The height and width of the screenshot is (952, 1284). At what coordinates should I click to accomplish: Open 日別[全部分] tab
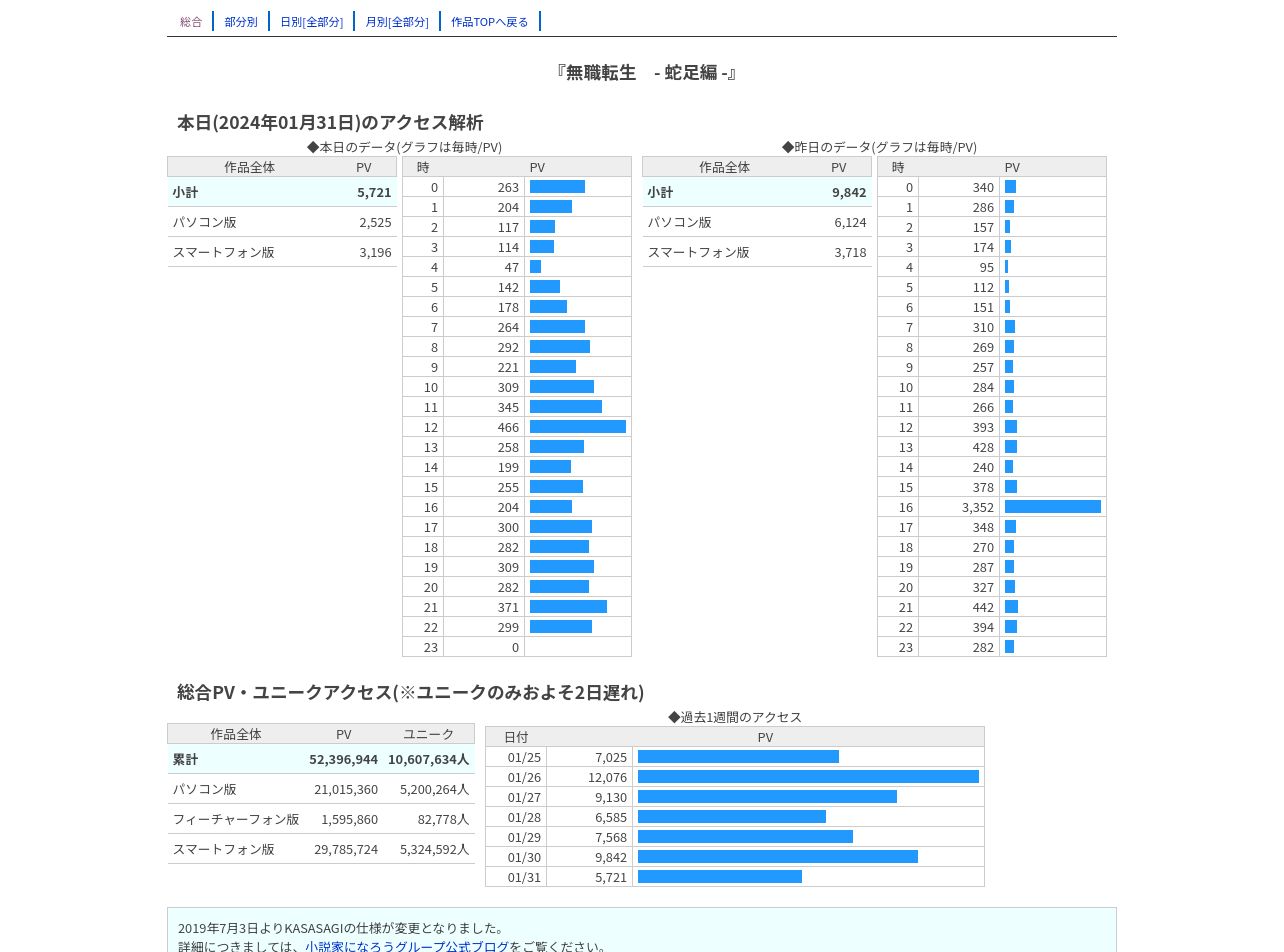pos(311,22)
